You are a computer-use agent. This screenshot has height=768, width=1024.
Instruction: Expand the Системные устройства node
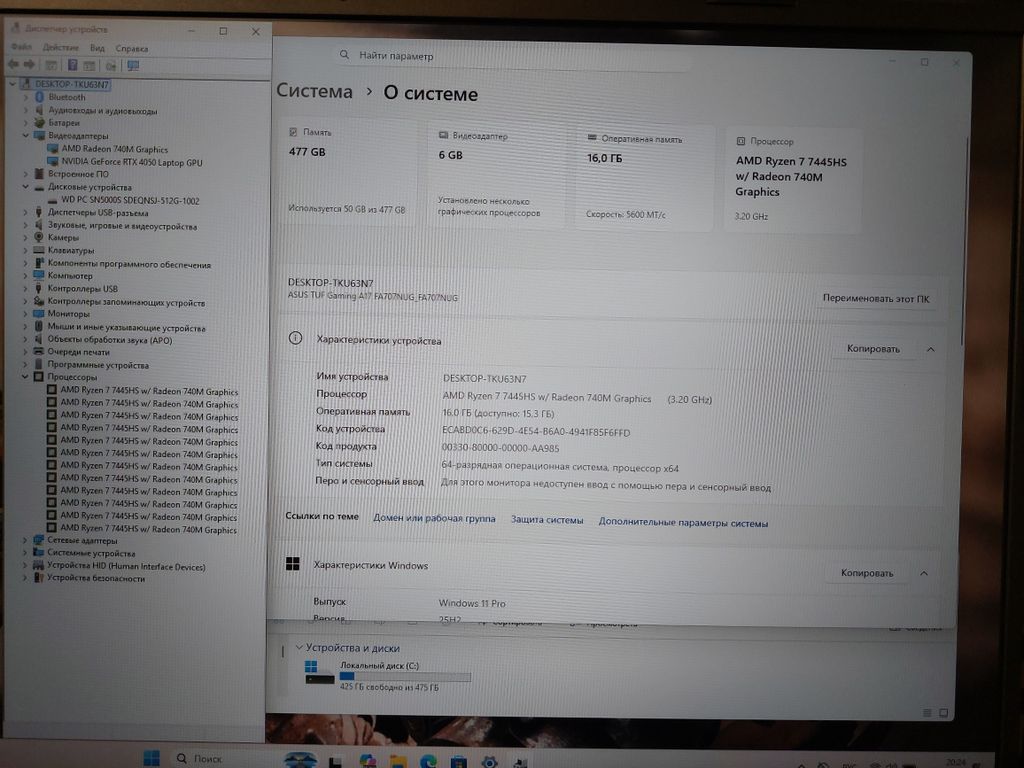coord(25,553)
